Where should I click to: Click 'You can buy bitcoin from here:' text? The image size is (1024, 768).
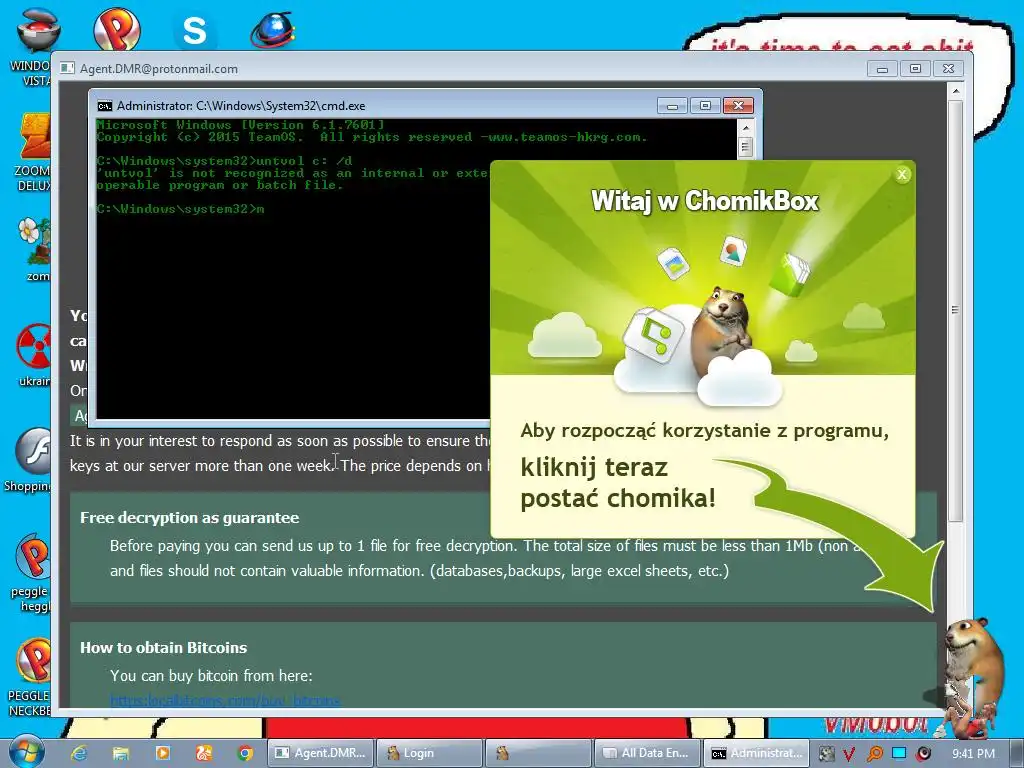pyautogui.click(x=211, y=676)
